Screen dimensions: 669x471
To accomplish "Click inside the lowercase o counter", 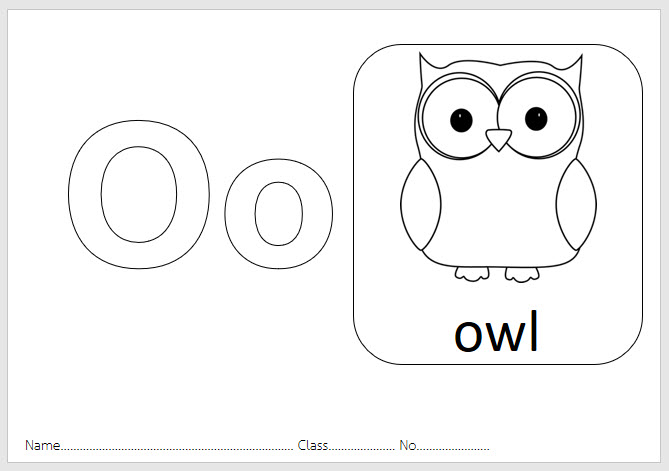I will click(279, 214).
